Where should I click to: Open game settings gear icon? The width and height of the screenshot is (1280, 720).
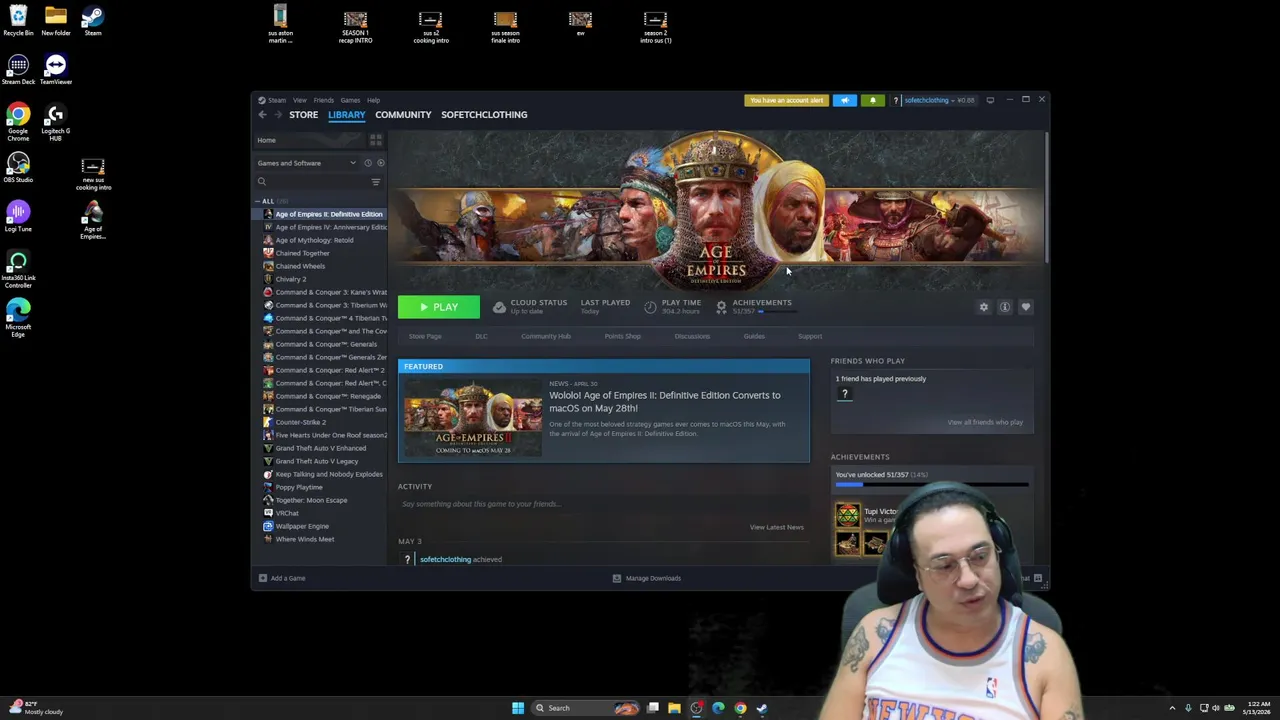point(984,307)
